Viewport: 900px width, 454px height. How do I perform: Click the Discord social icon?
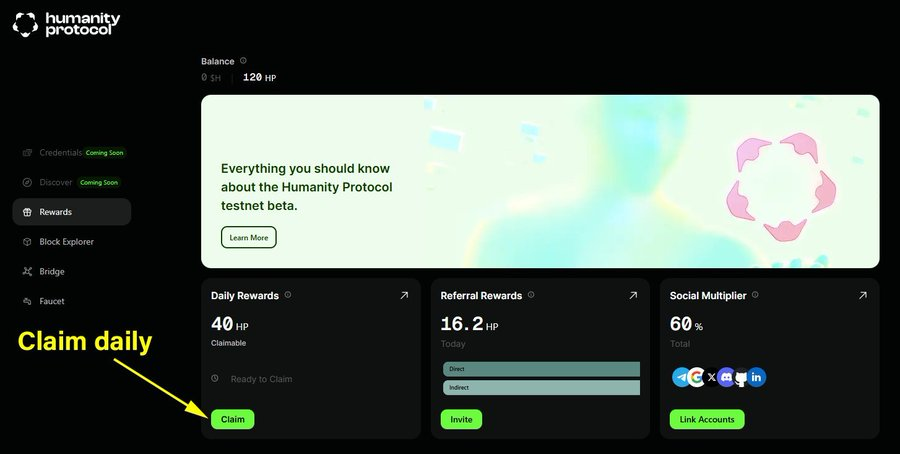[726, 377]
